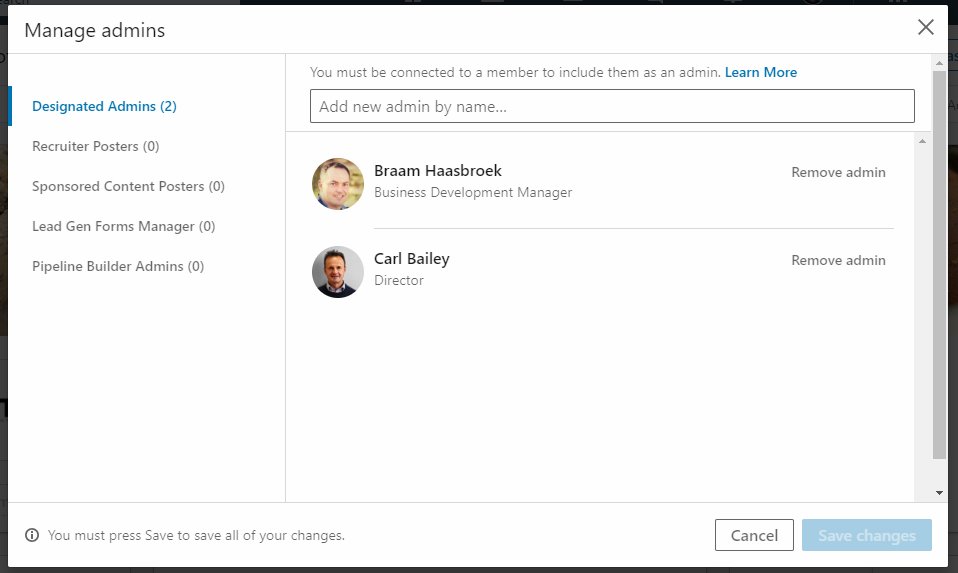
Task: Switch to Sponsored Content Posters (0)
Action: click(x=128, y=186)
